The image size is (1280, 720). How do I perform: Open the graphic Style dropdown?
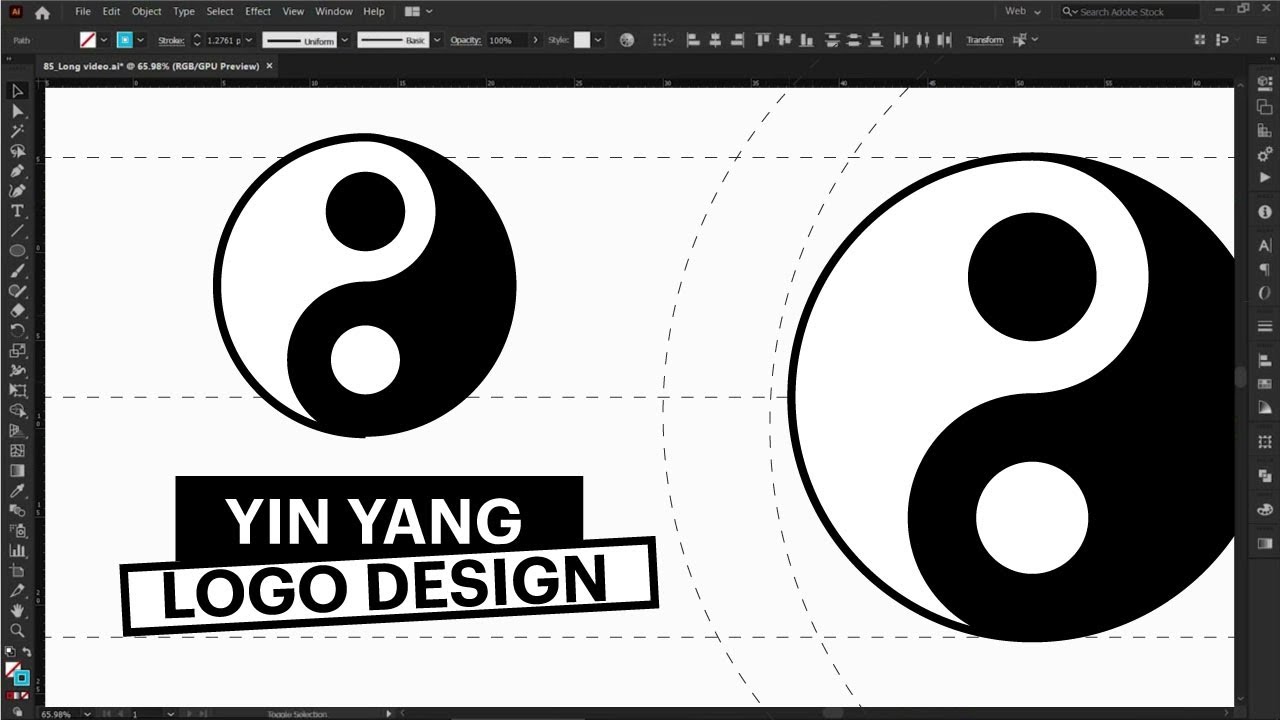point(598,40)
